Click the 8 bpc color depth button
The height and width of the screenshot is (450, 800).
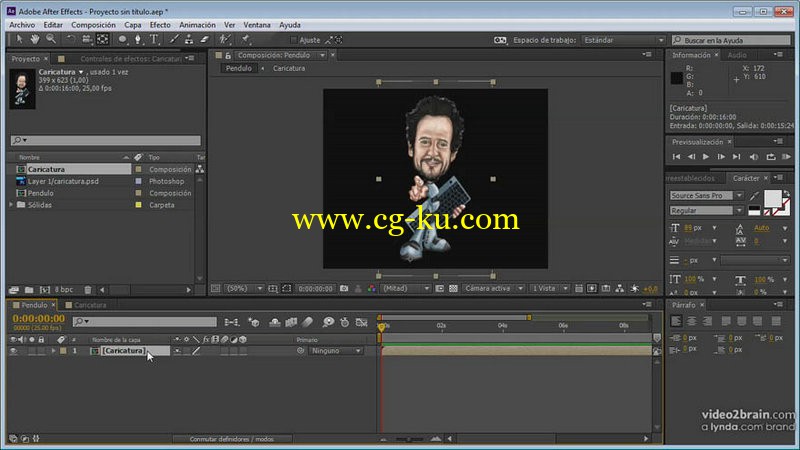coord(64,290)
